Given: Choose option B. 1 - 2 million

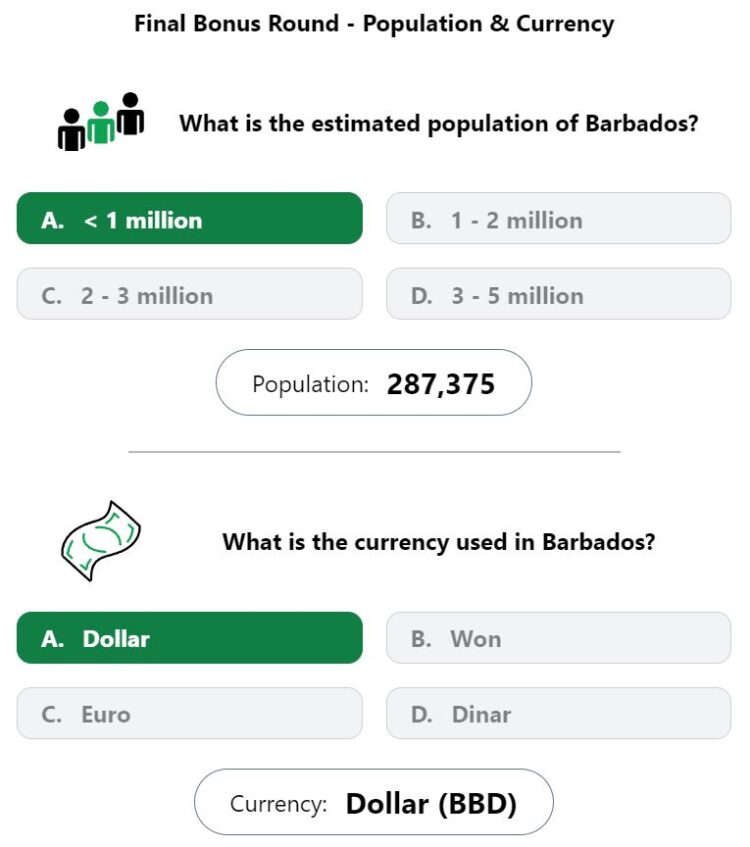Looking at the screenshot, I should [x=559, y=218].
